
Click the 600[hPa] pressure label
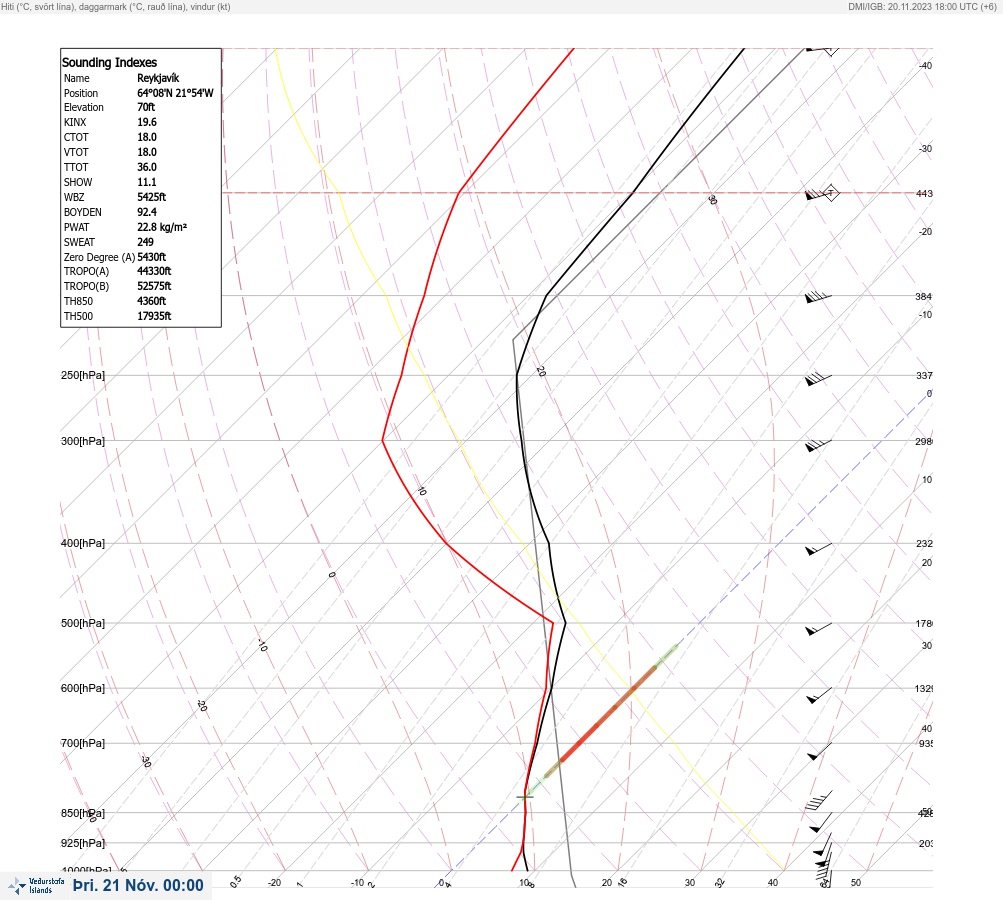[83, 689]
